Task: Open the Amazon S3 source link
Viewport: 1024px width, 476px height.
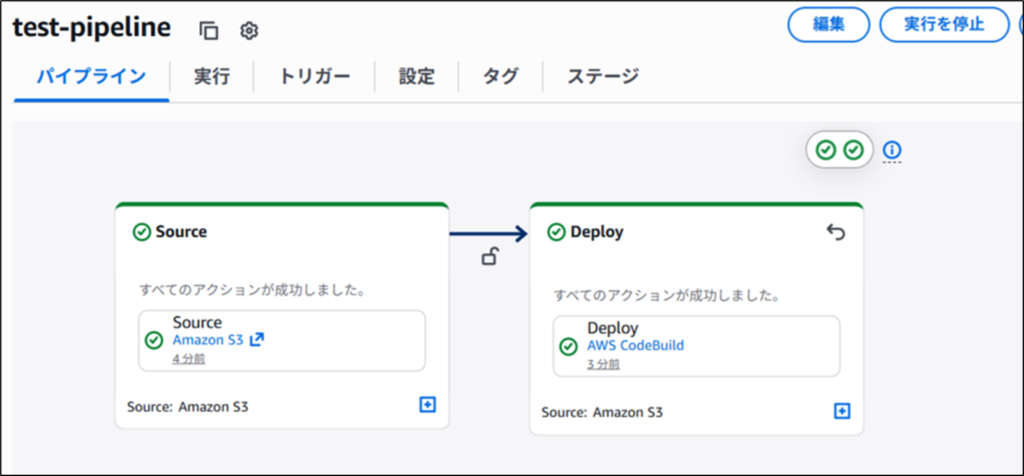Action: (x=208, y=340)
